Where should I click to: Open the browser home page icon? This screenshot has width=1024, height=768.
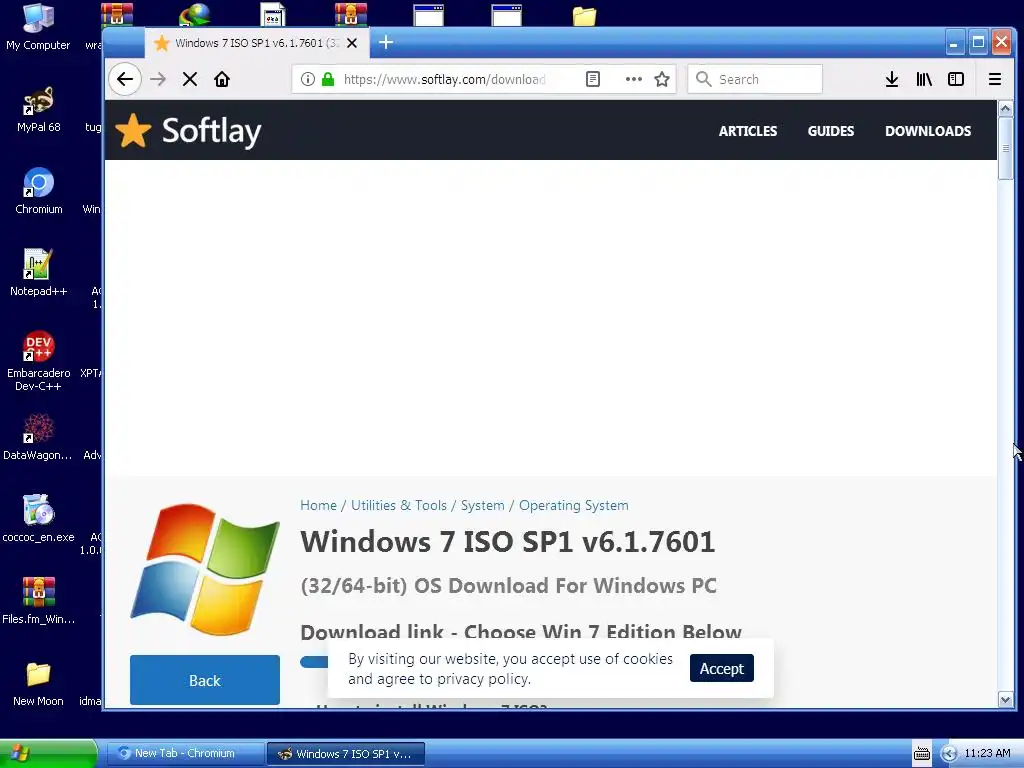222,80
